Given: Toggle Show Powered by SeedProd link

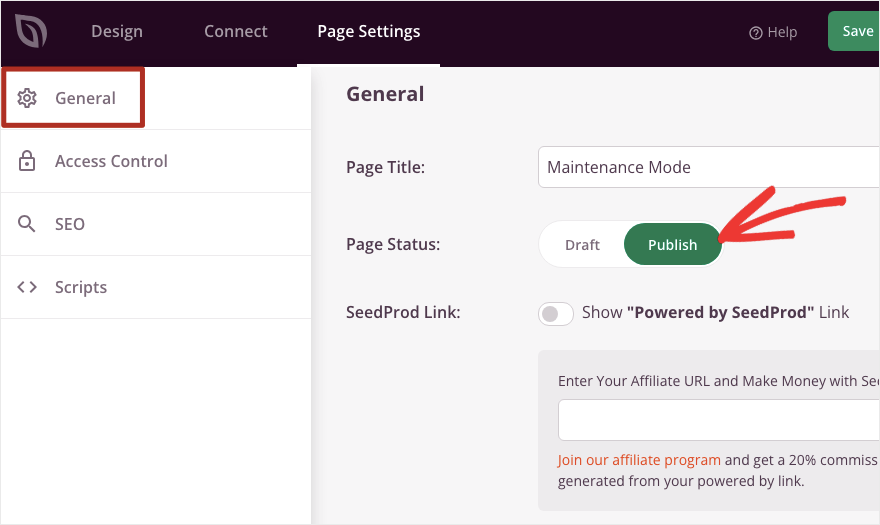Looking at the screenshot, I should click(x=556, y=313).
